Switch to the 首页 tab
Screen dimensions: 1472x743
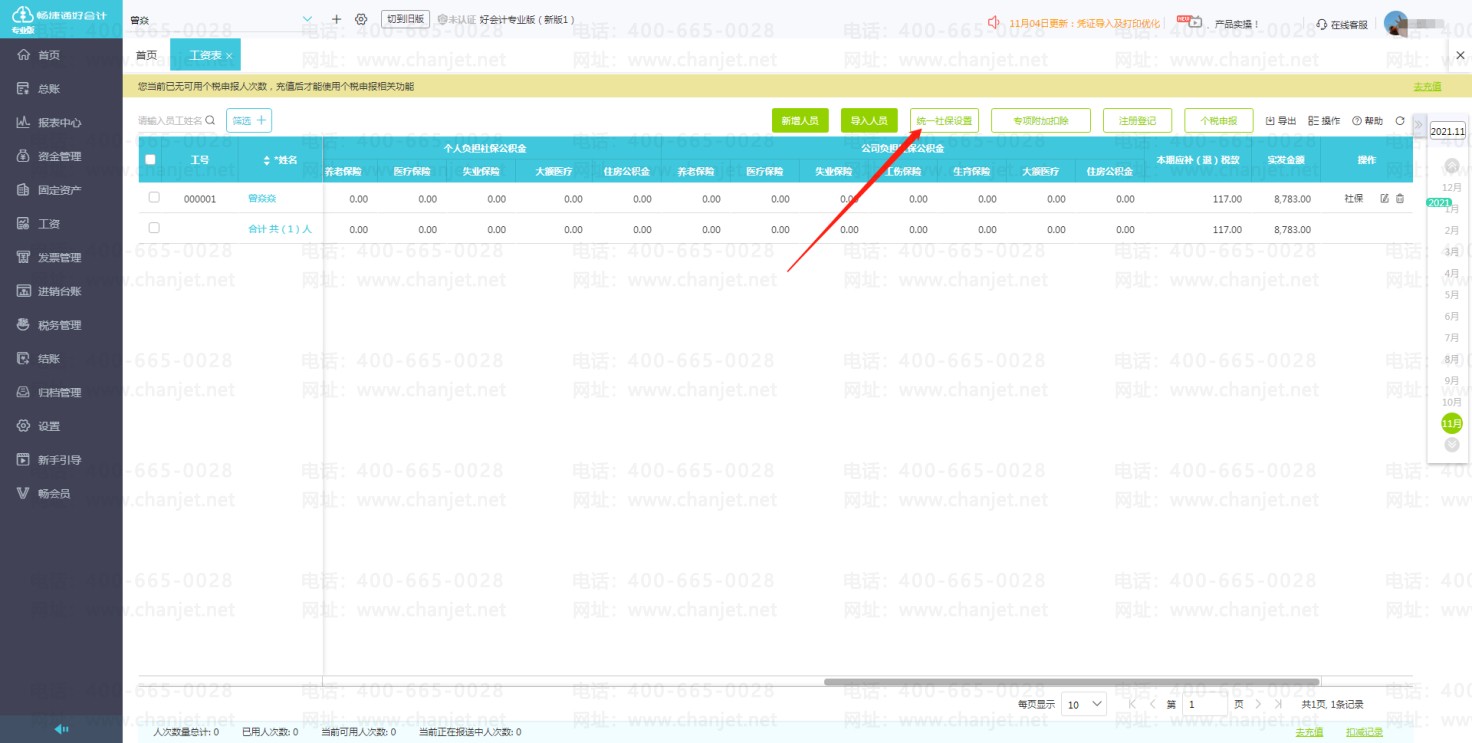pyautogui.click(x=146, y=55)
